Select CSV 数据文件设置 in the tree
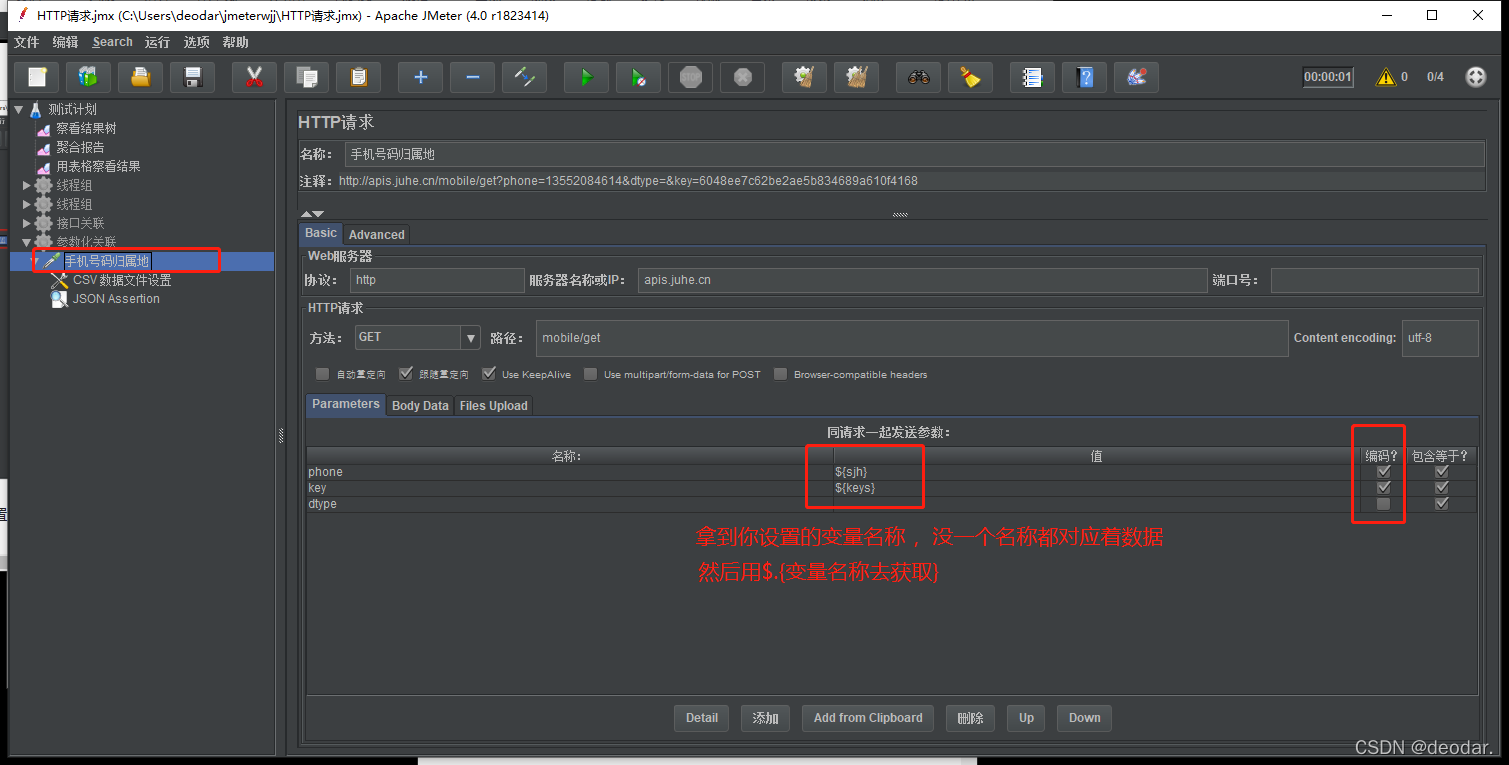Screen dimensions: 1509x765 click(121, 280)
